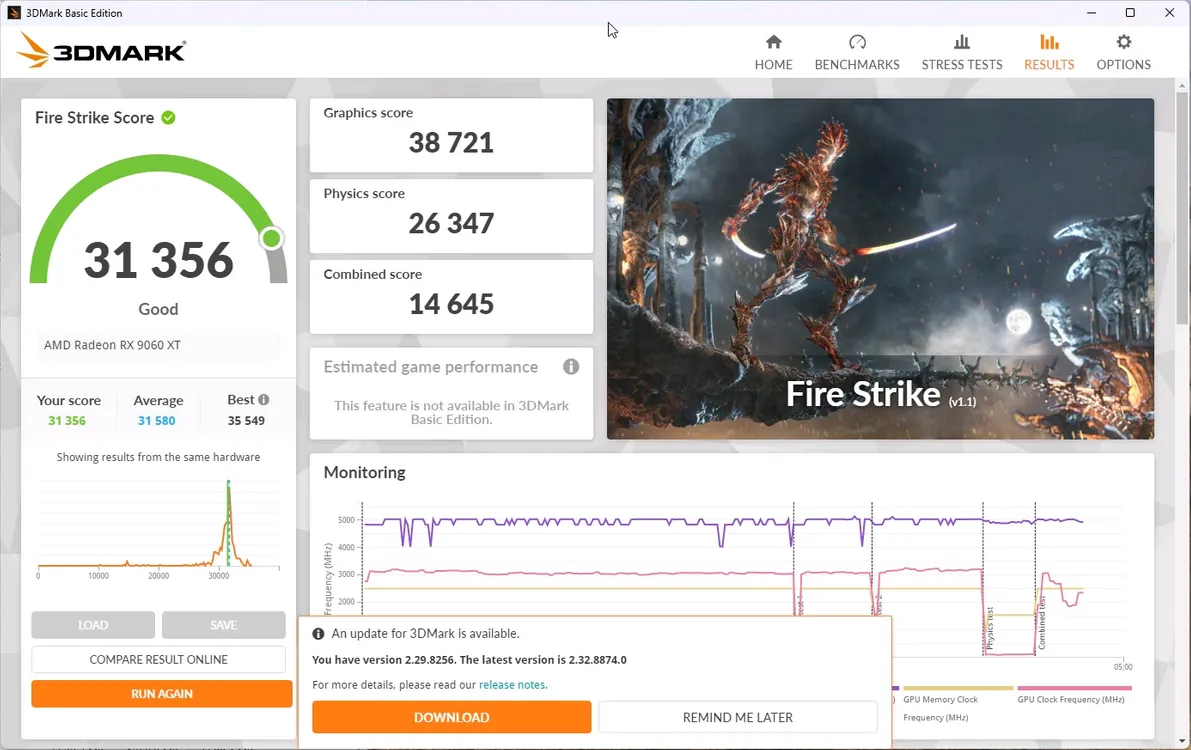
Task: Click the green validation check icon
Action: click(169, 118)
